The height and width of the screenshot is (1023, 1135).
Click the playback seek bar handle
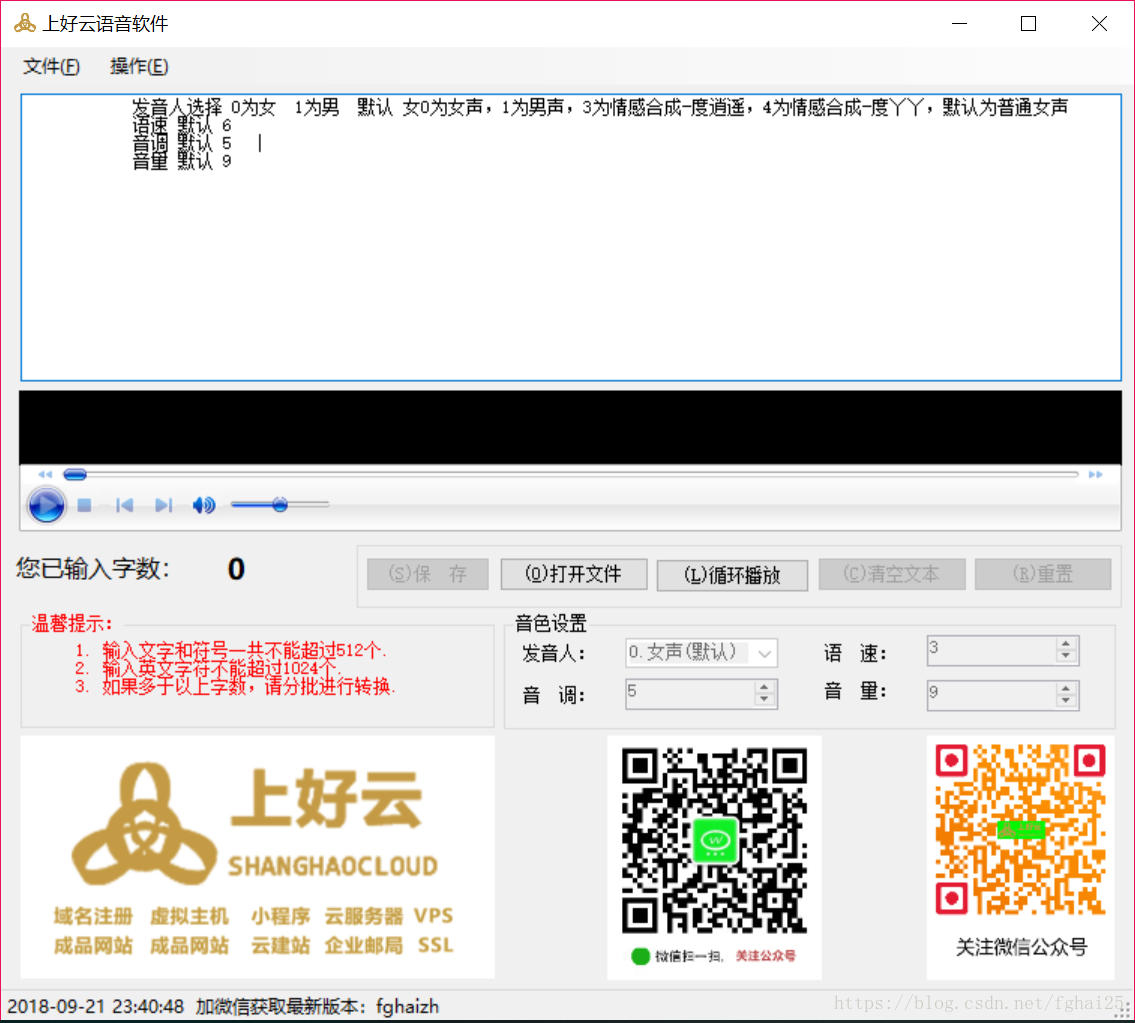(75, 474)
